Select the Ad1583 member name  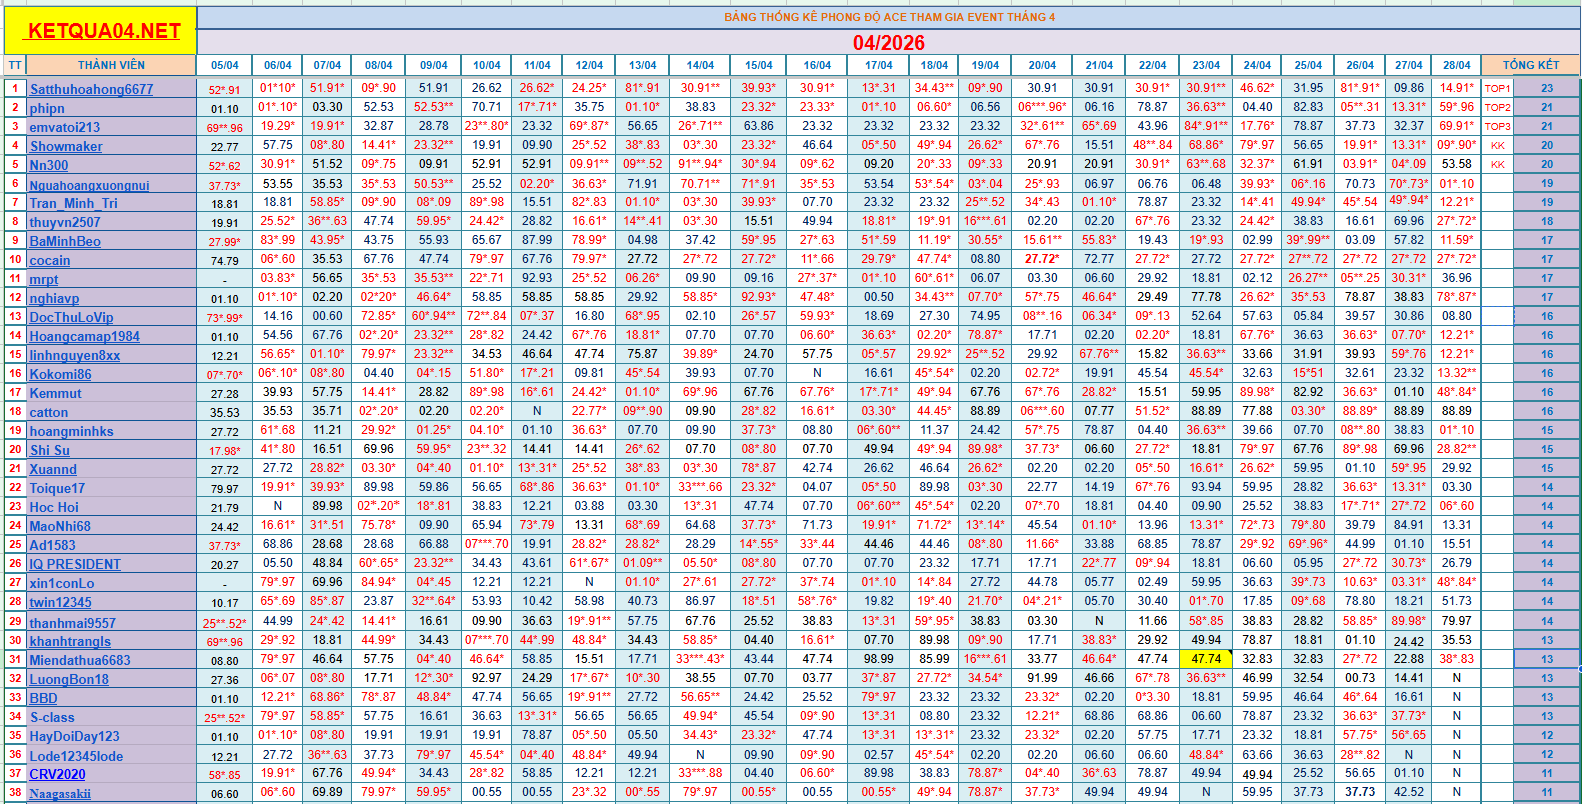click(x=53, y=545)
